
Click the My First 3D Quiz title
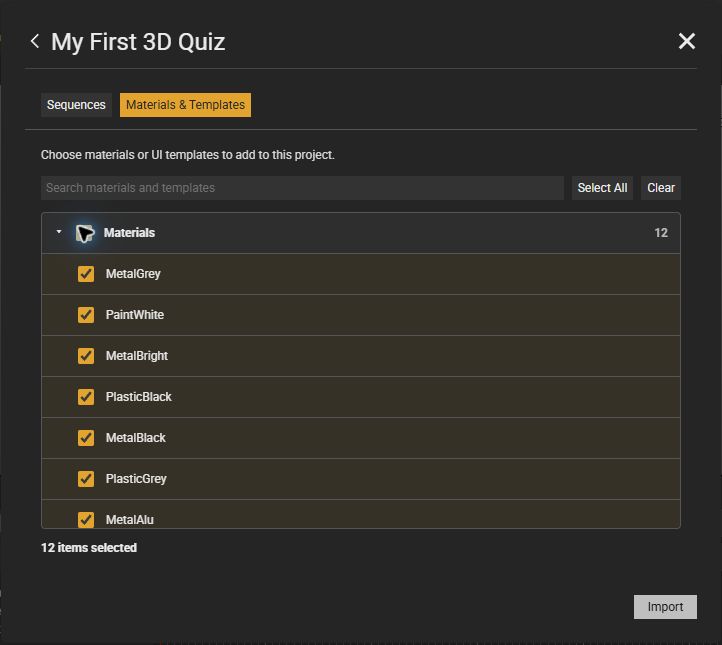(138, 42)
